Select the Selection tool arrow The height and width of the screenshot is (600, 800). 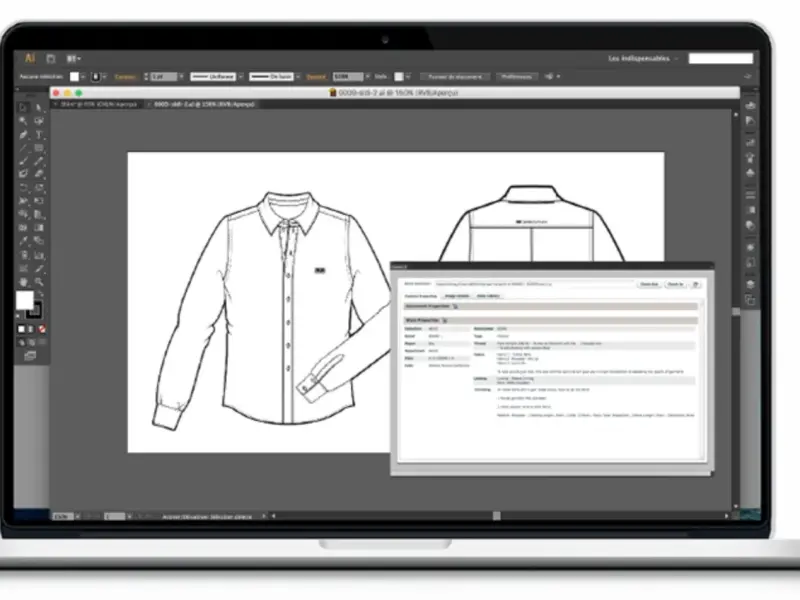point(23,108)
